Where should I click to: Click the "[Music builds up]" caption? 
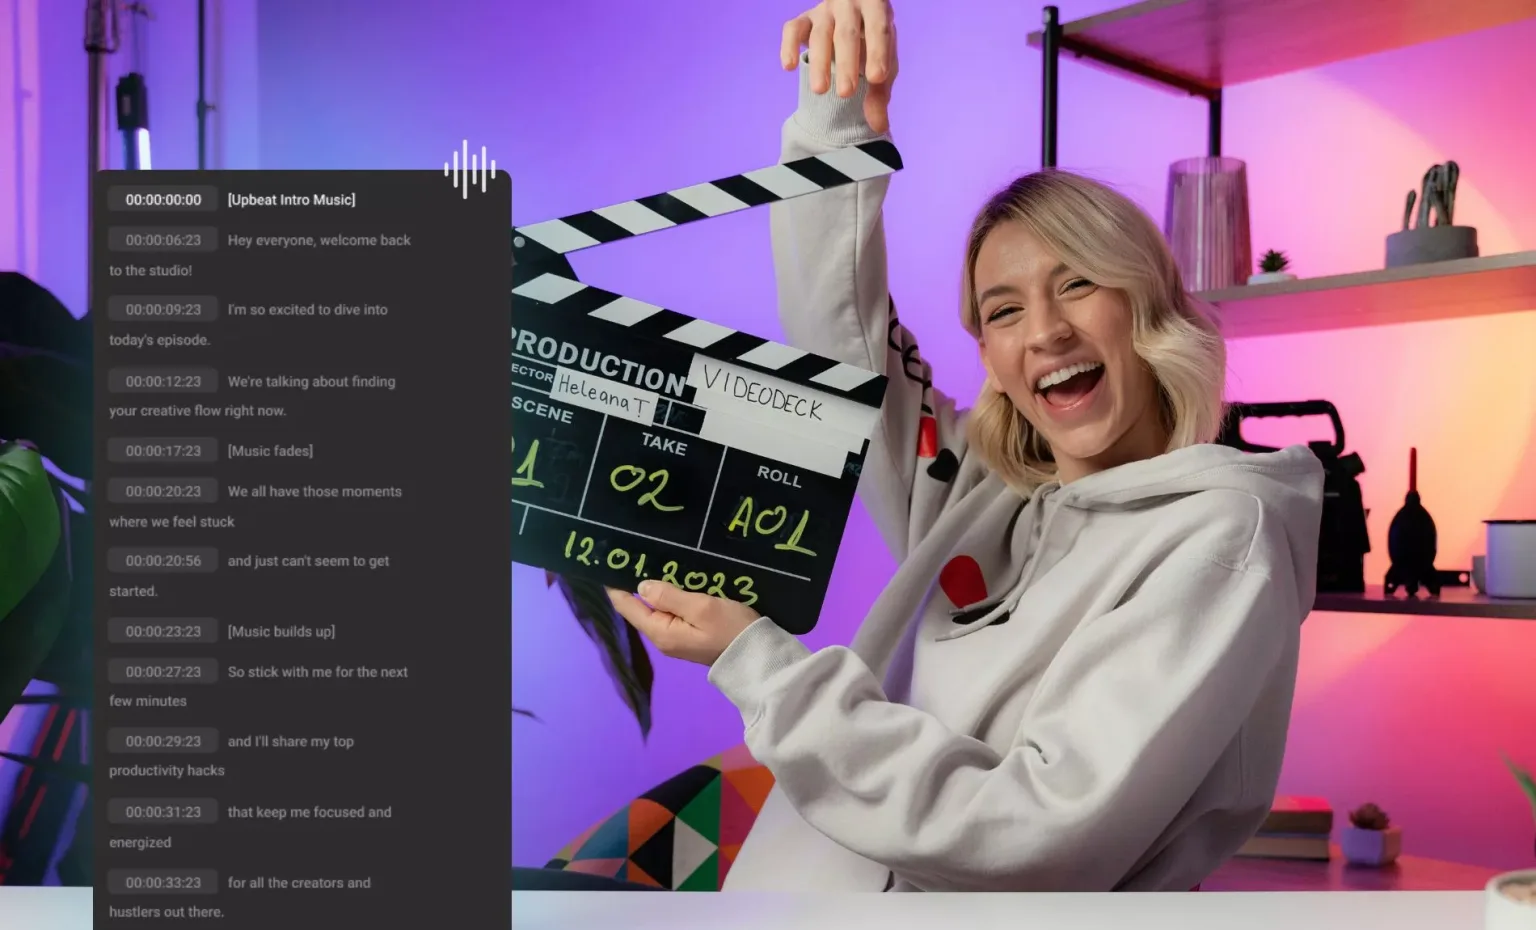pyautogui.click(x=281, y=632)
